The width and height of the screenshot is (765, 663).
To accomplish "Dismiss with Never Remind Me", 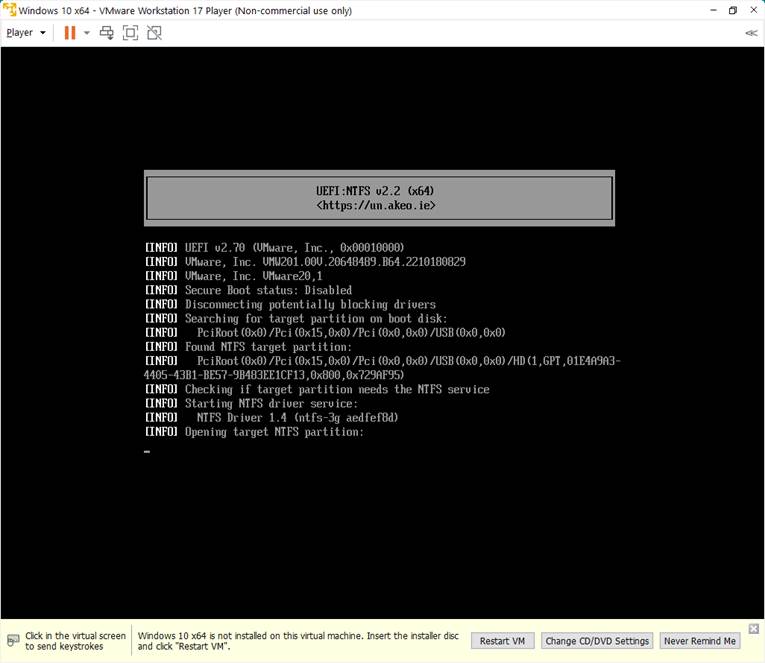I will click(x=700, y=641).
